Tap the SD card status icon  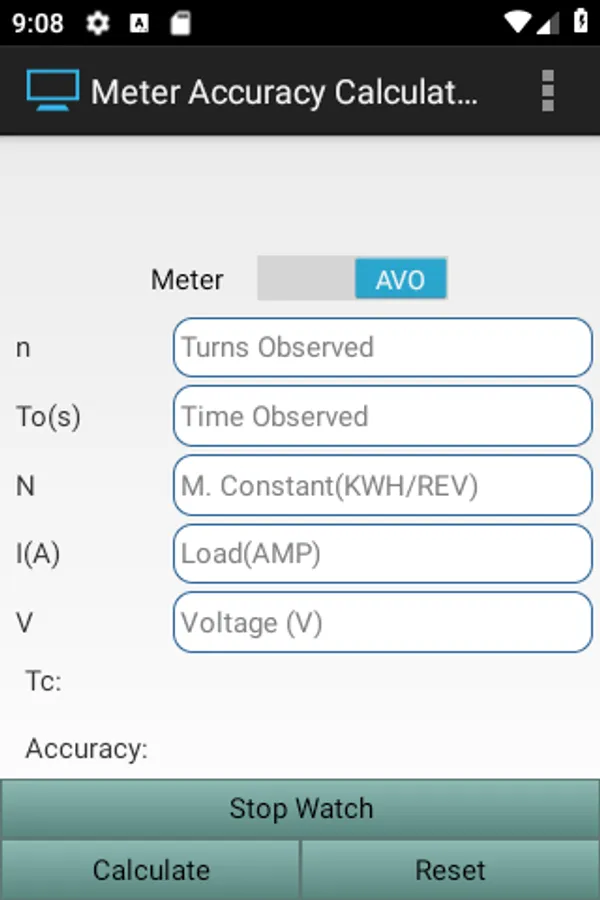180,24
